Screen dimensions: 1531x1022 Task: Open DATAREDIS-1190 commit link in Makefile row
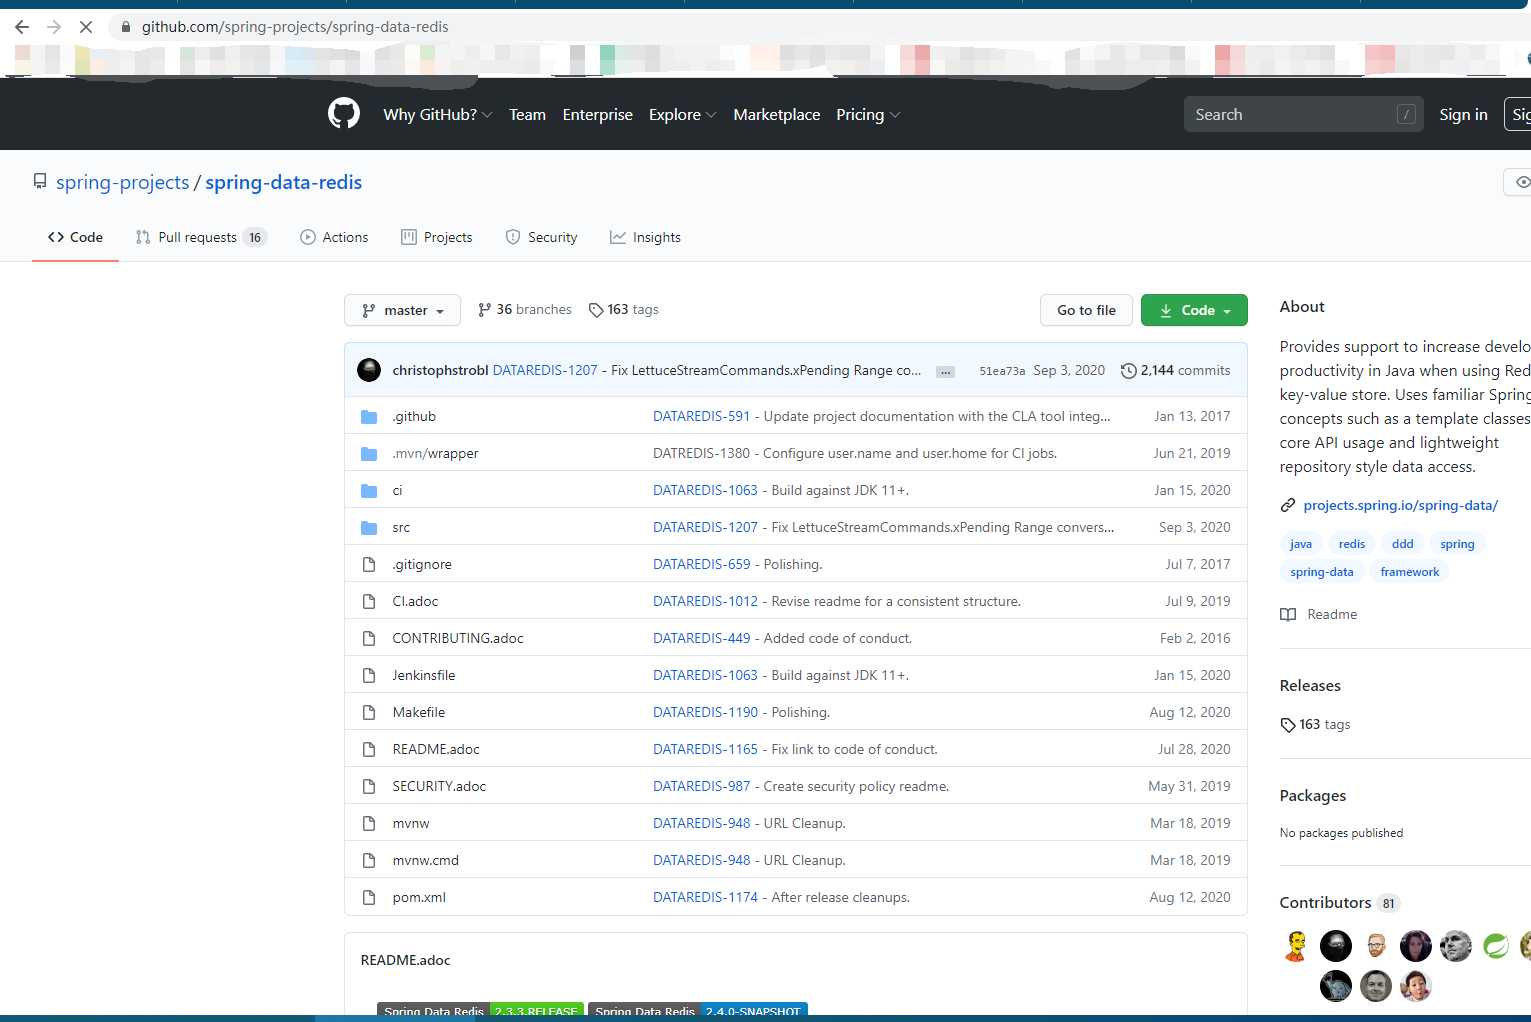tap(706, 712)
